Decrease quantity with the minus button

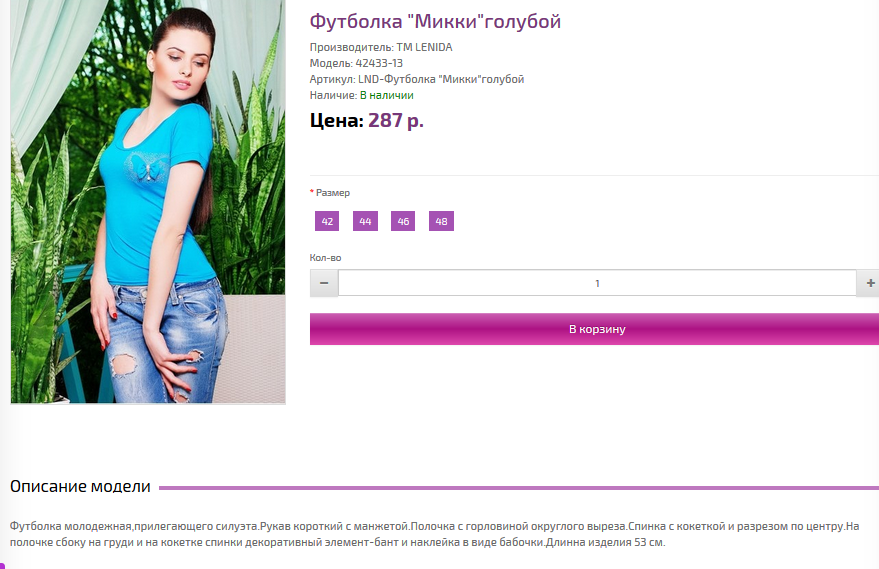click(324, 283)
